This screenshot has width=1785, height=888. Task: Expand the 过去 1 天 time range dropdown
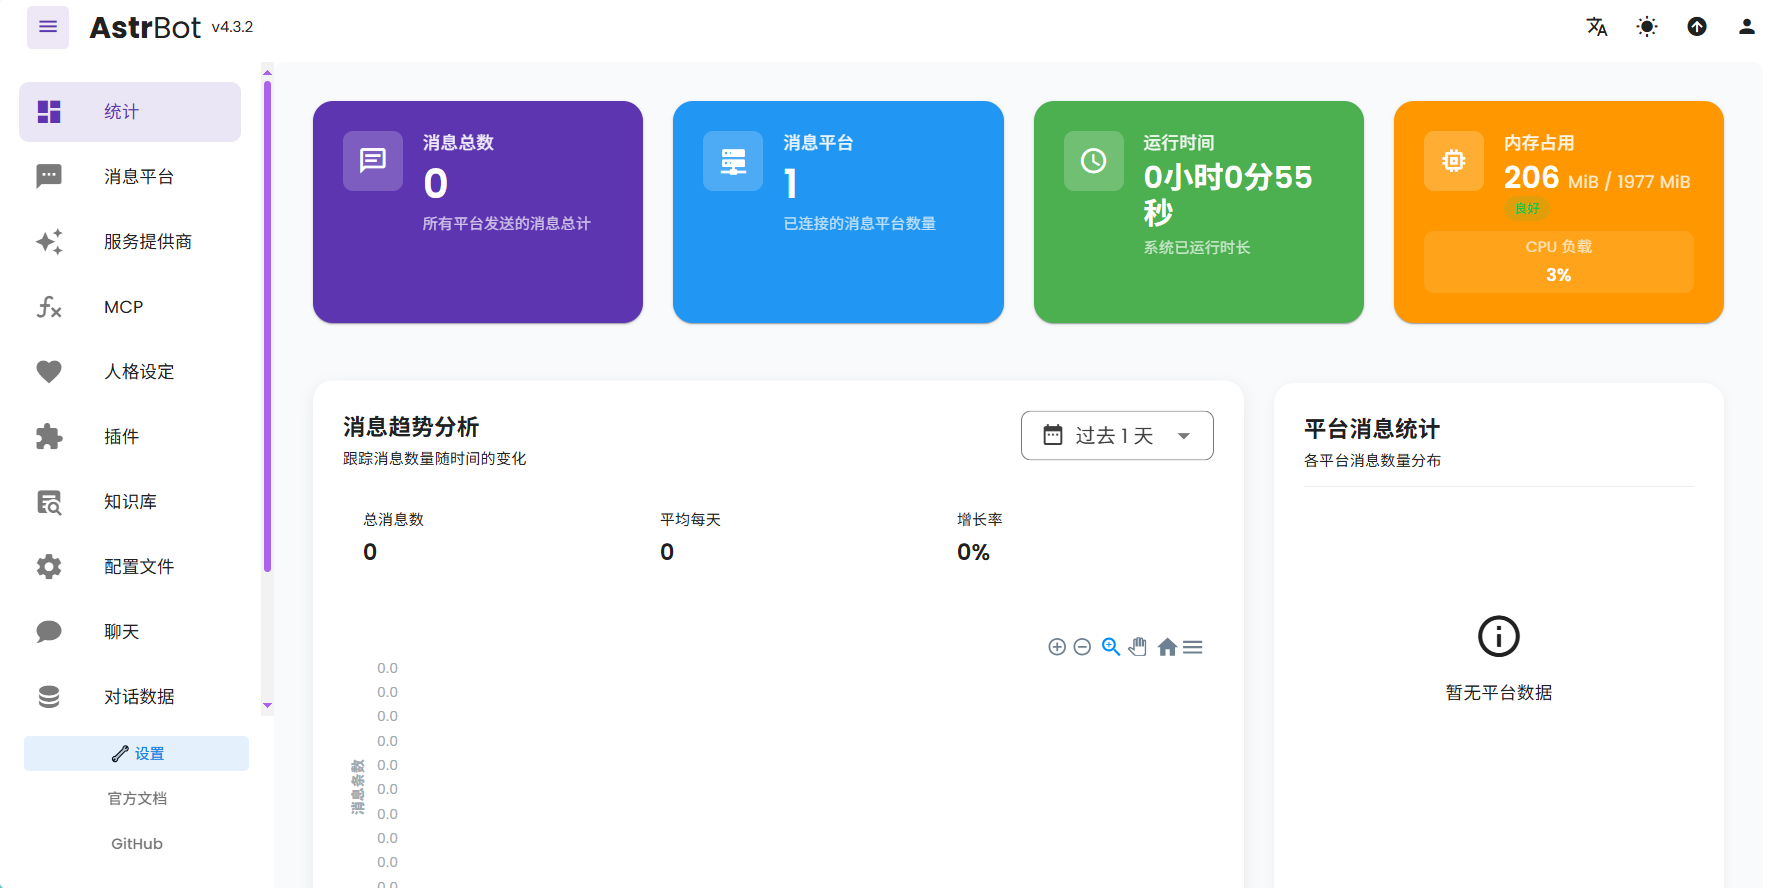pyautogui.click(x=1117, y=436)
